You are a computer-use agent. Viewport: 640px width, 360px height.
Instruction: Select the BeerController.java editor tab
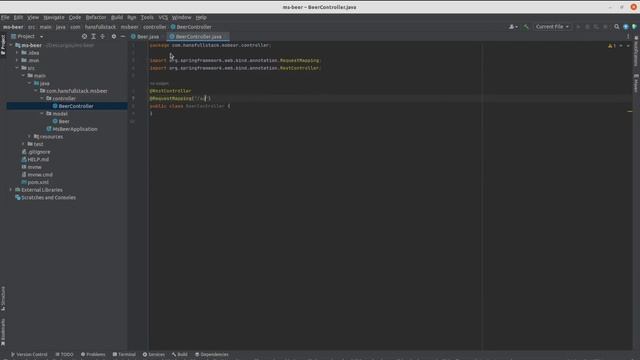pyautogui.click(x=198, y=36)
